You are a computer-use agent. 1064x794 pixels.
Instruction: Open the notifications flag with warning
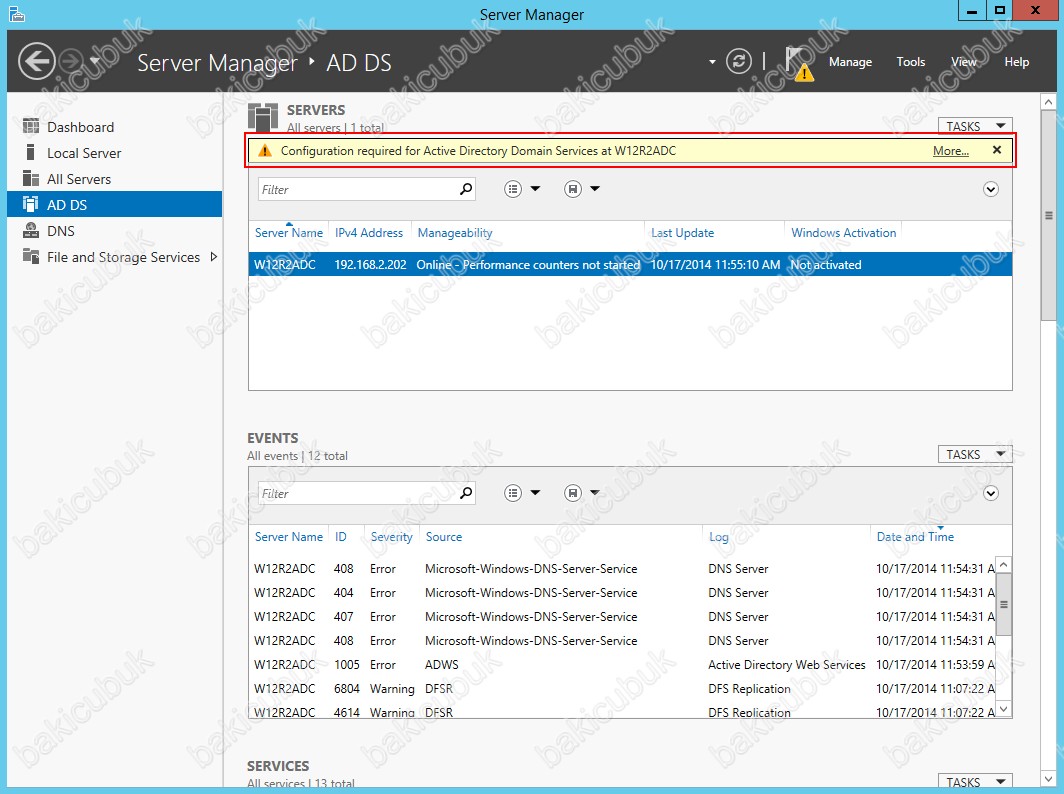pyautogui.click(x=799, y=63)
